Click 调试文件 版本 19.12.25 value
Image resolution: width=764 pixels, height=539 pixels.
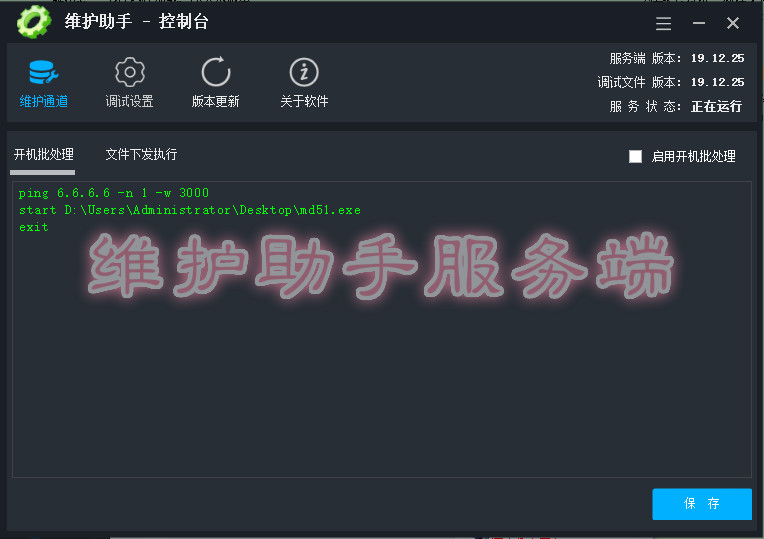(x=717, y=82)
